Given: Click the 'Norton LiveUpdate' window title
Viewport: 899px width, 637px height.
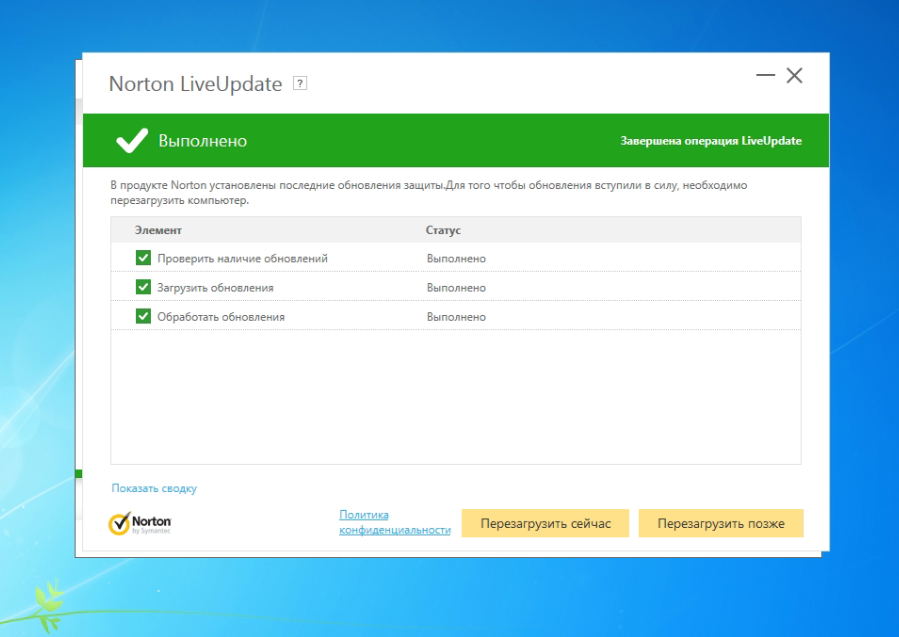Looking at the screenshot, I should click(195, 84).
